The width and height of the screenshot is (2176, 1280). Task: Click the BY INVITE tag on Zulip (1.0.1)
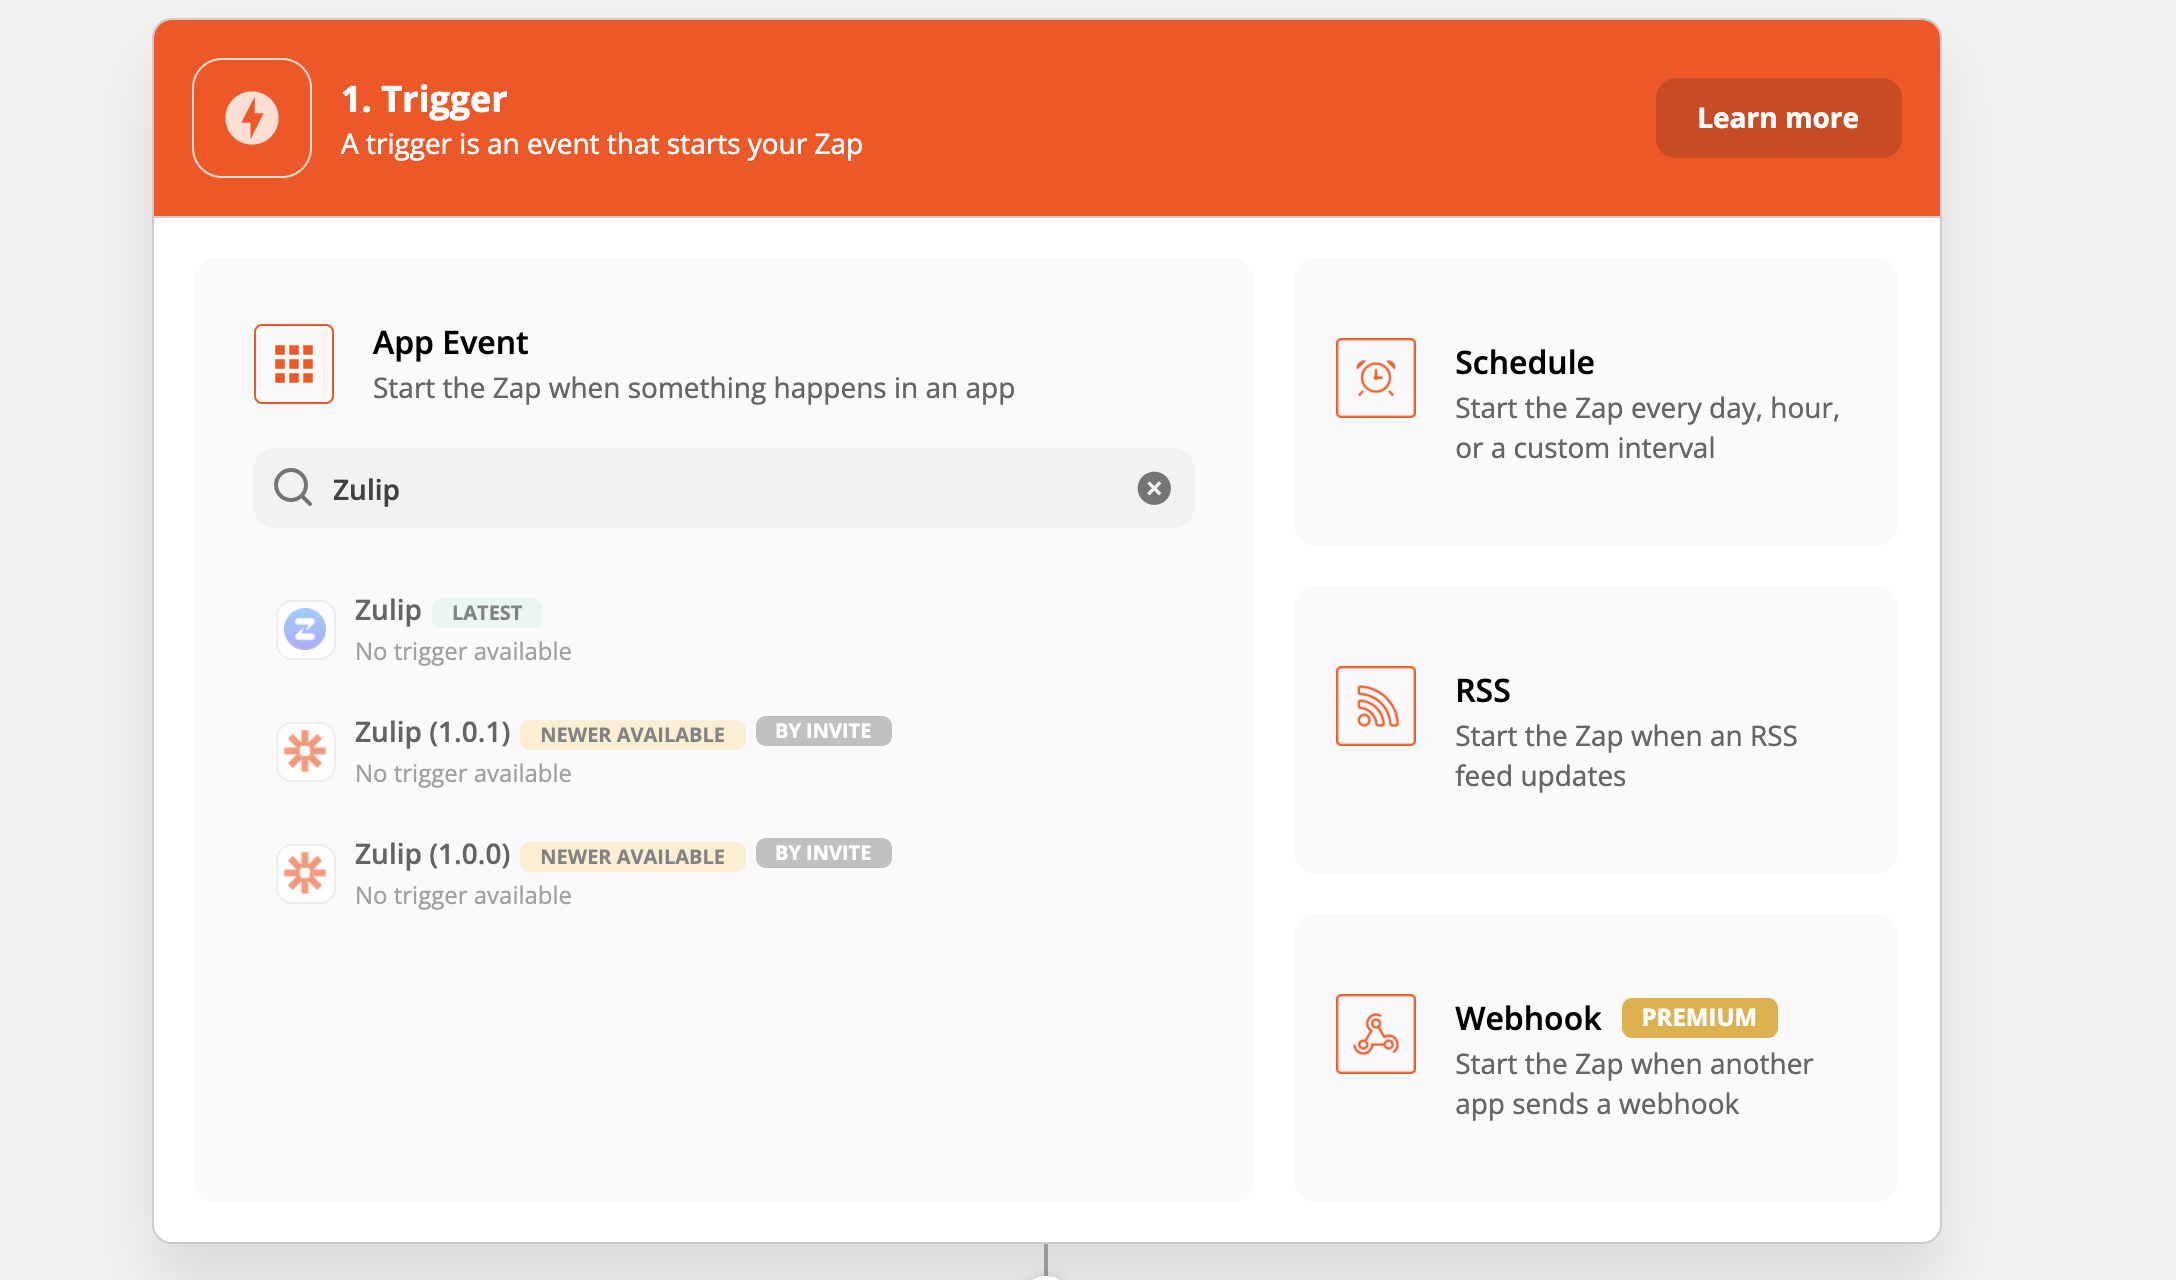[x=823, y=731]
